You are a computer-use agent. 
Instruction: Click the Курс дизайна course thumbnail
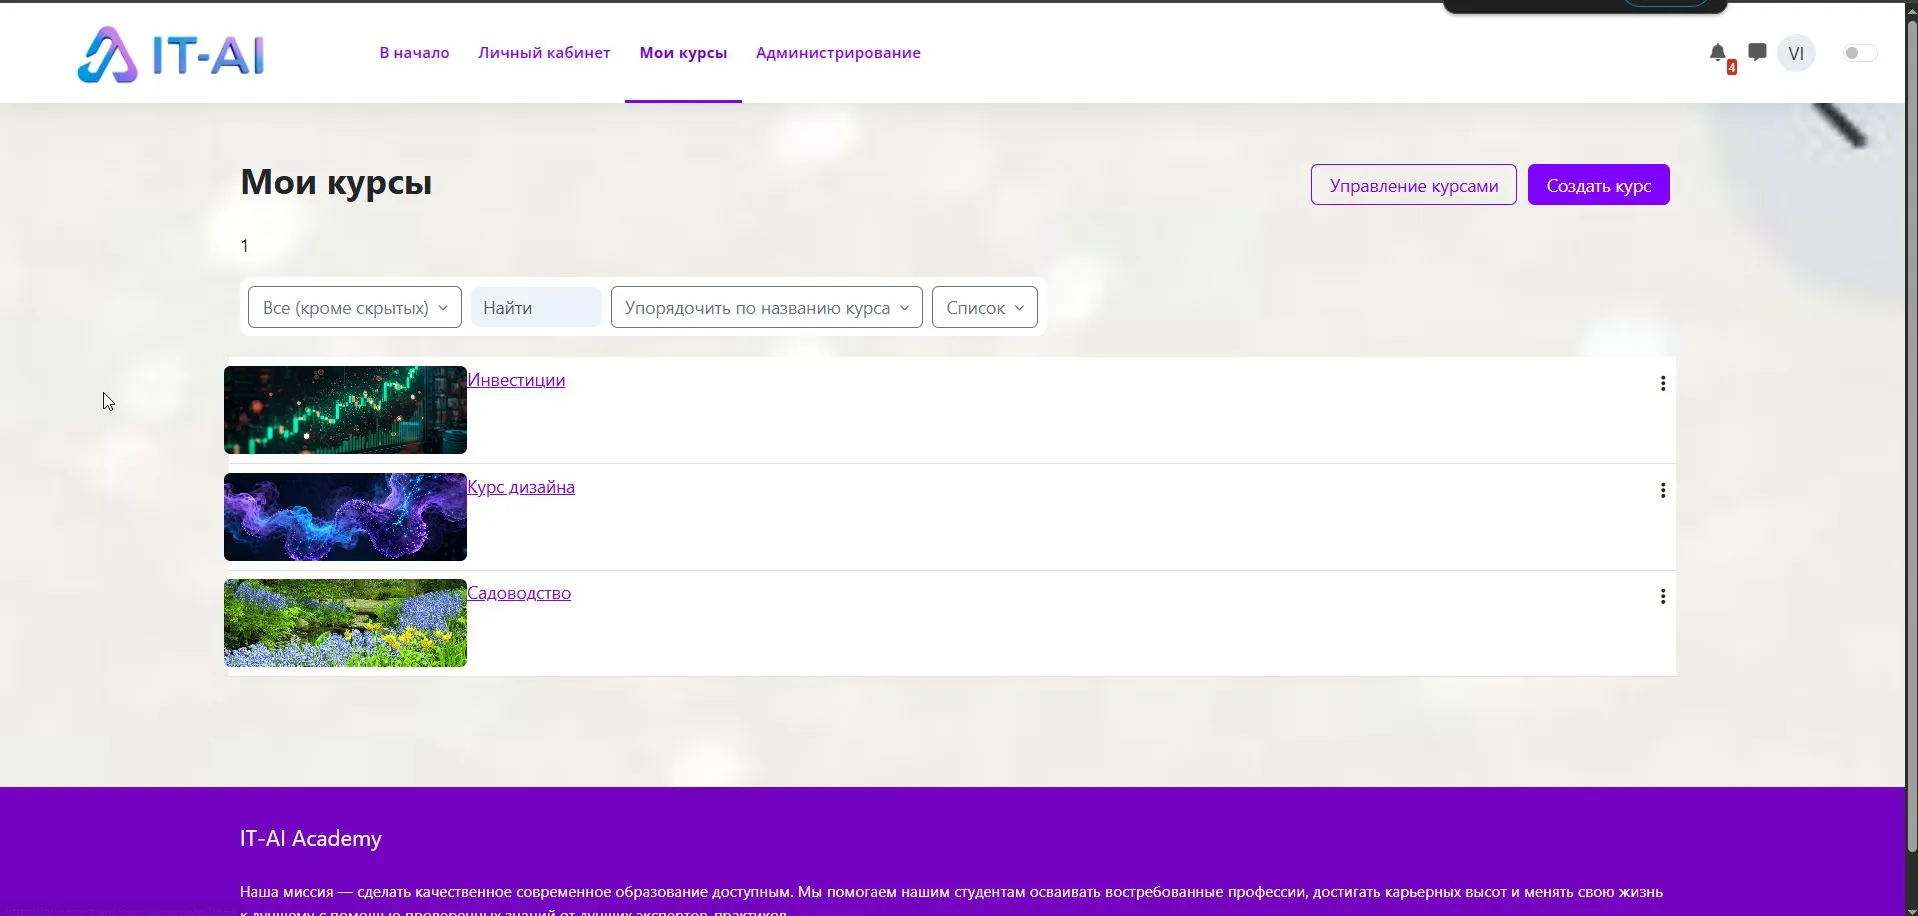click(x=344, y=517)
